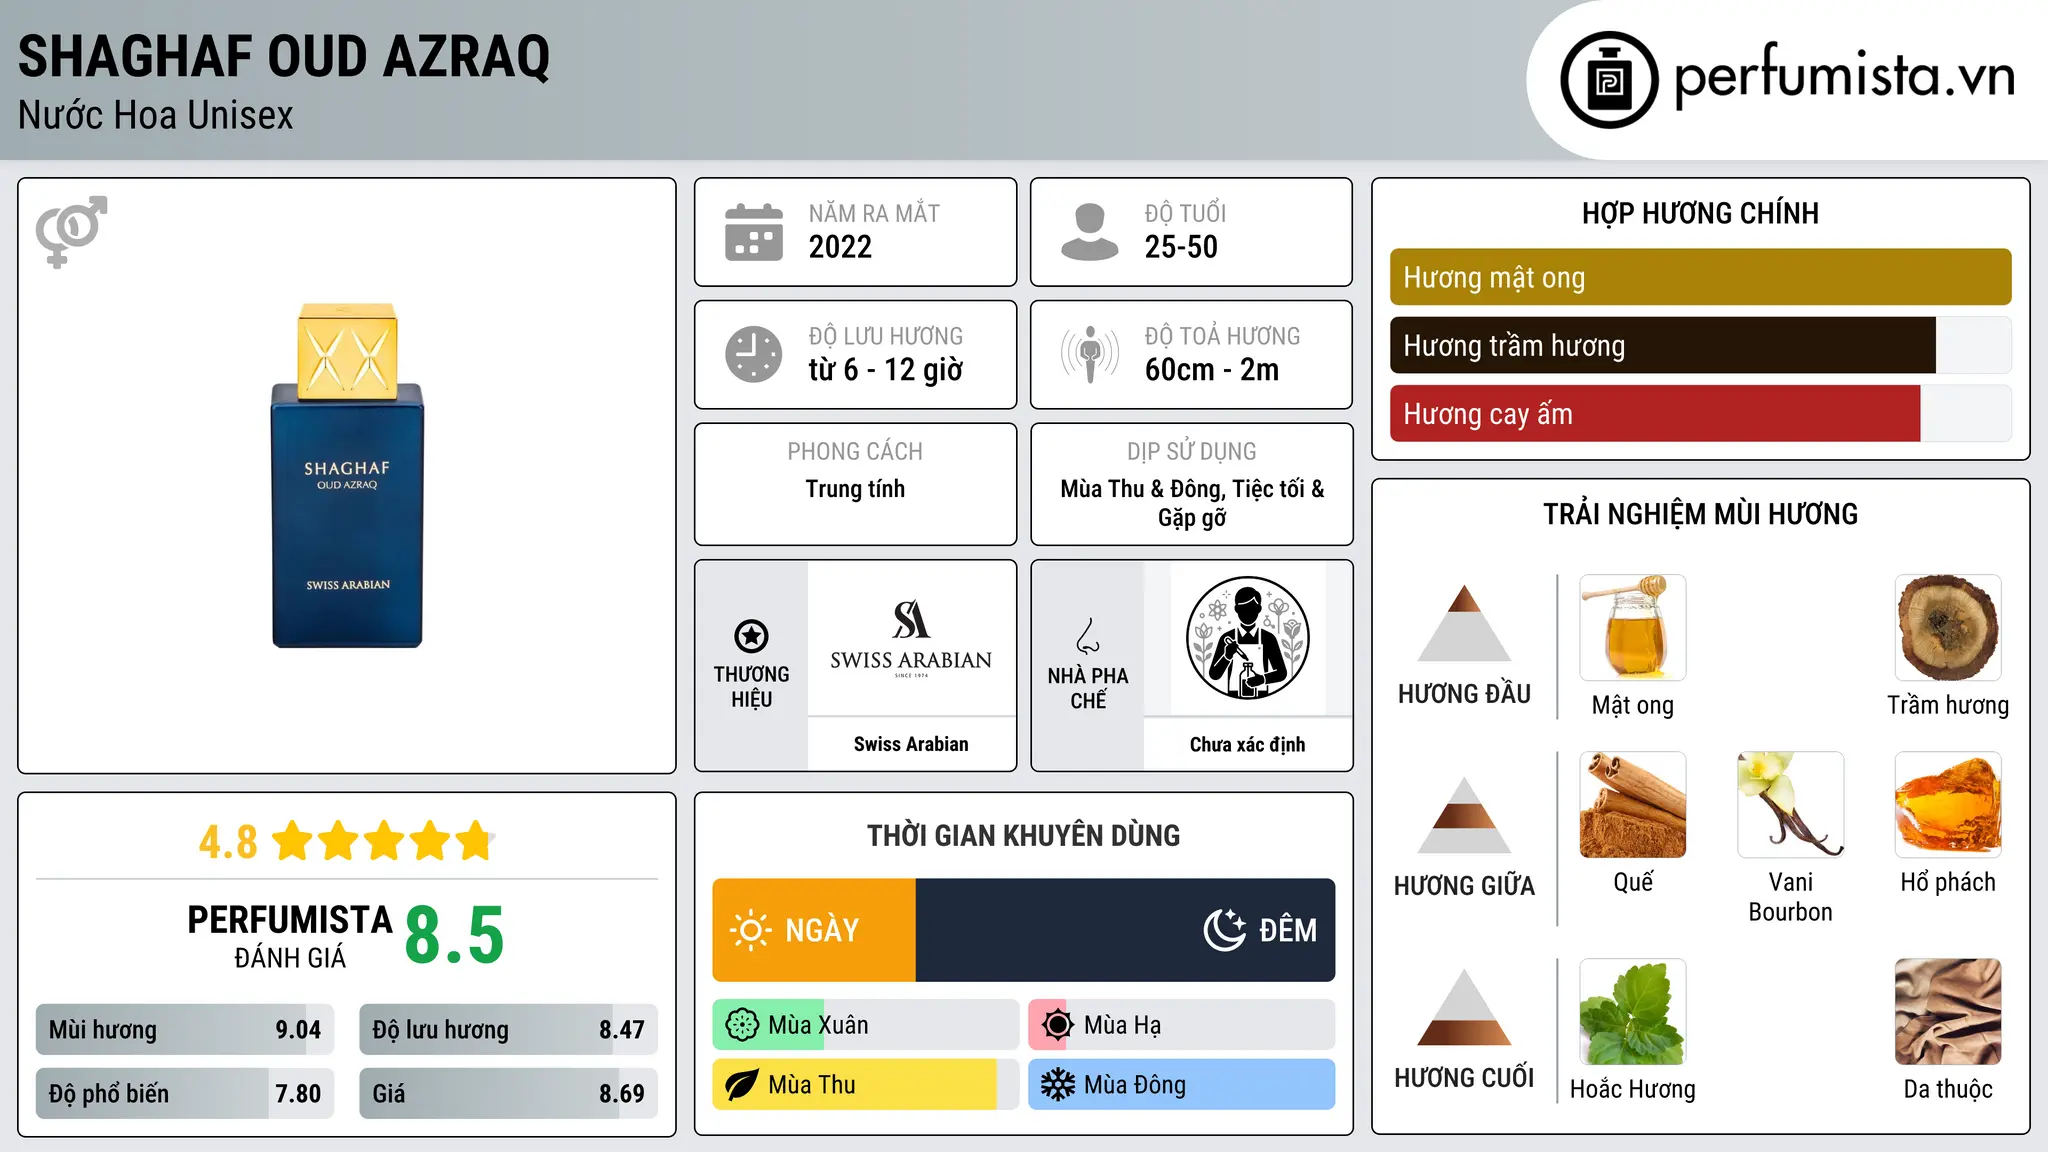Click the pyramid icon above Hương giữa
This screenshot has height=1152, width=2048.
1464,815
